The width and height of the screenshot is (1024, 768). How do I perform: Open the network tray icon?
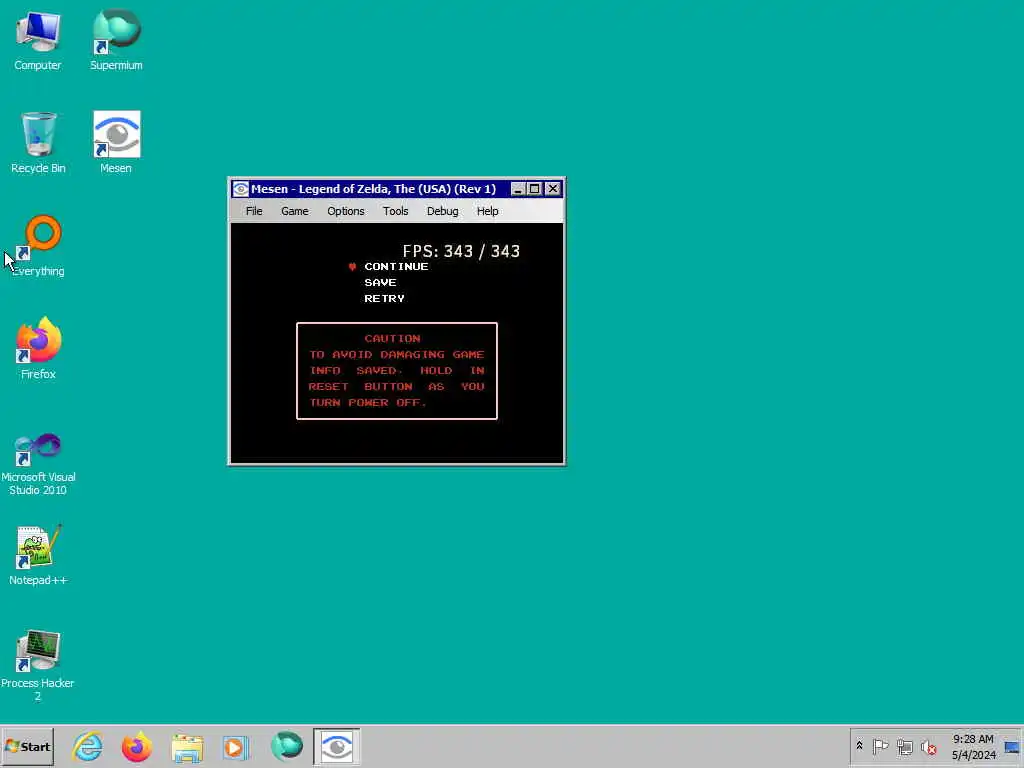click(x=904, y=746)
